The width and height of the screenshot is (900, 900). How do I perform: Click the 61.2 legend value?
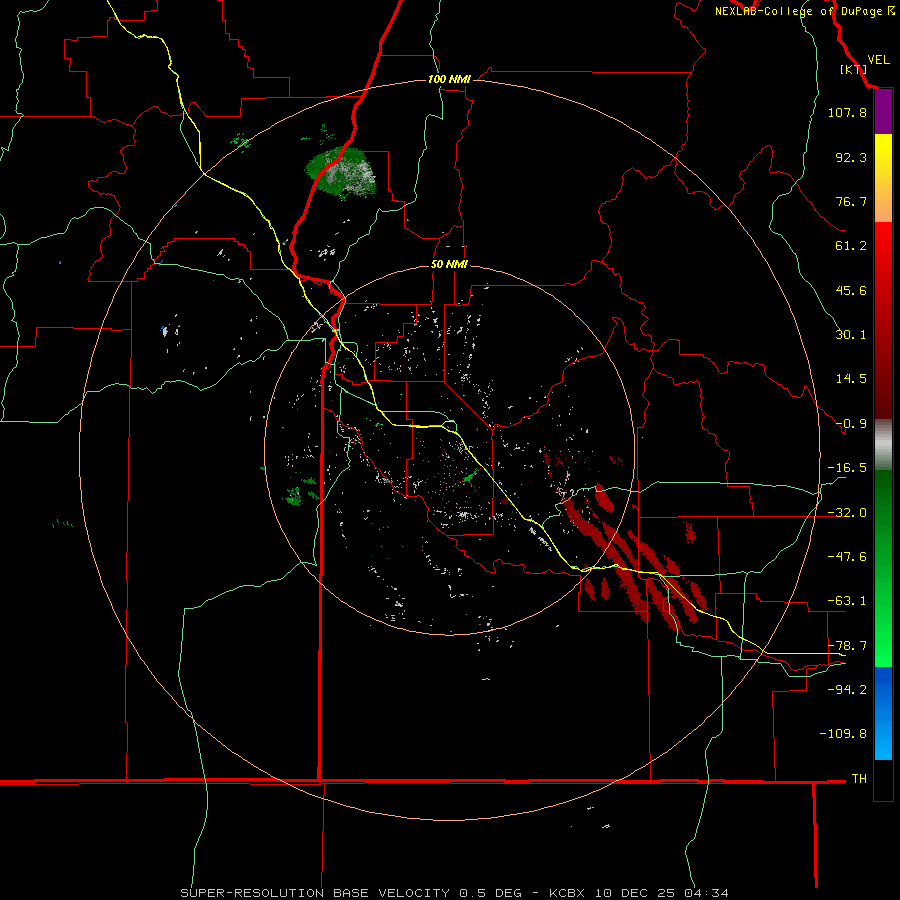[x=851, y=246]
